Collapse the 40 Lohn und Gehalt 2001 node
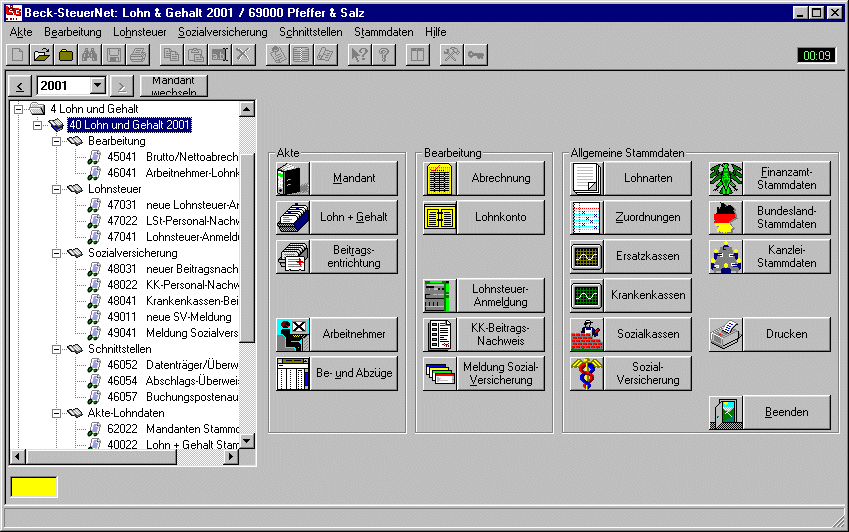849x532 pixels. tap(37, 125)
